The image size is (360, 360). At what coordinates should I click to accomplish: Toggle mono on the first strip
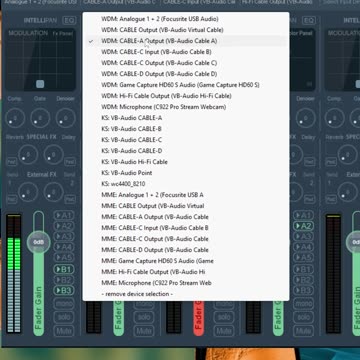pos(64,304)
